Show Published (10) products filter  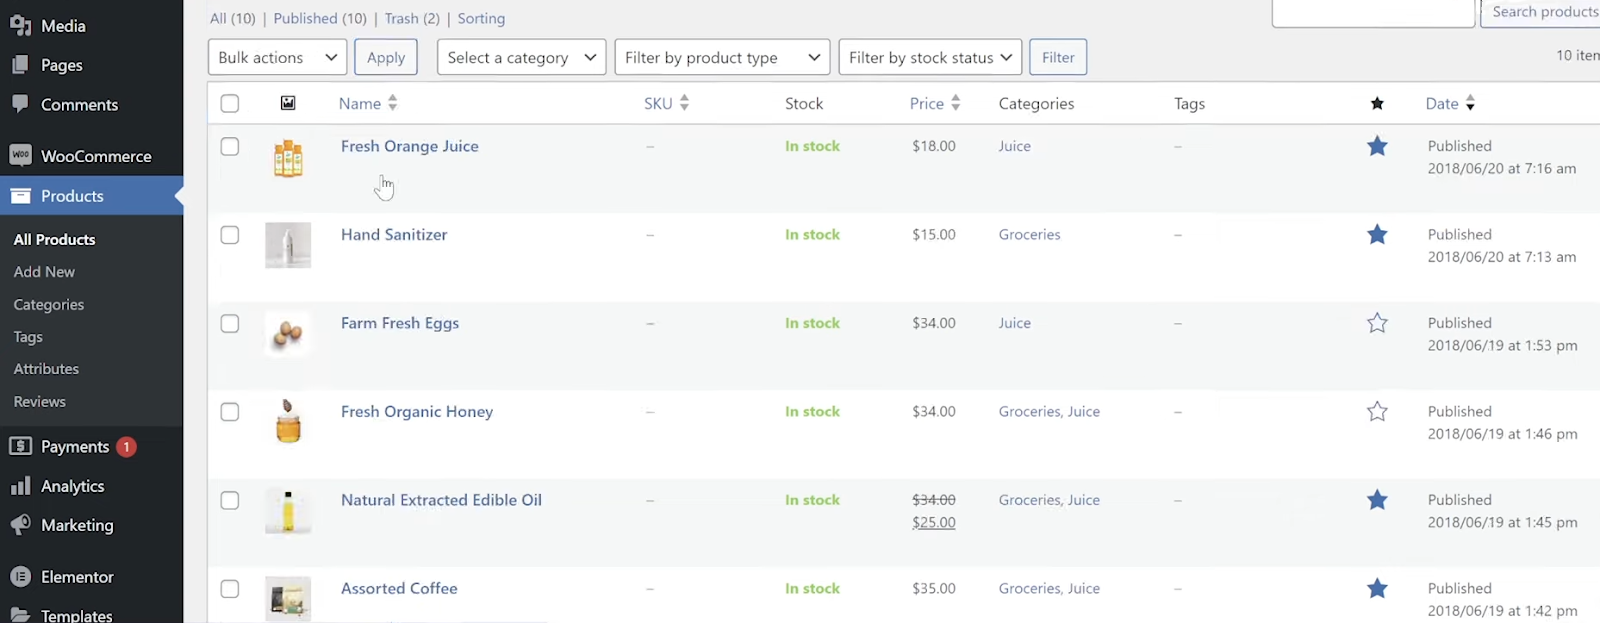coord(320,18)
